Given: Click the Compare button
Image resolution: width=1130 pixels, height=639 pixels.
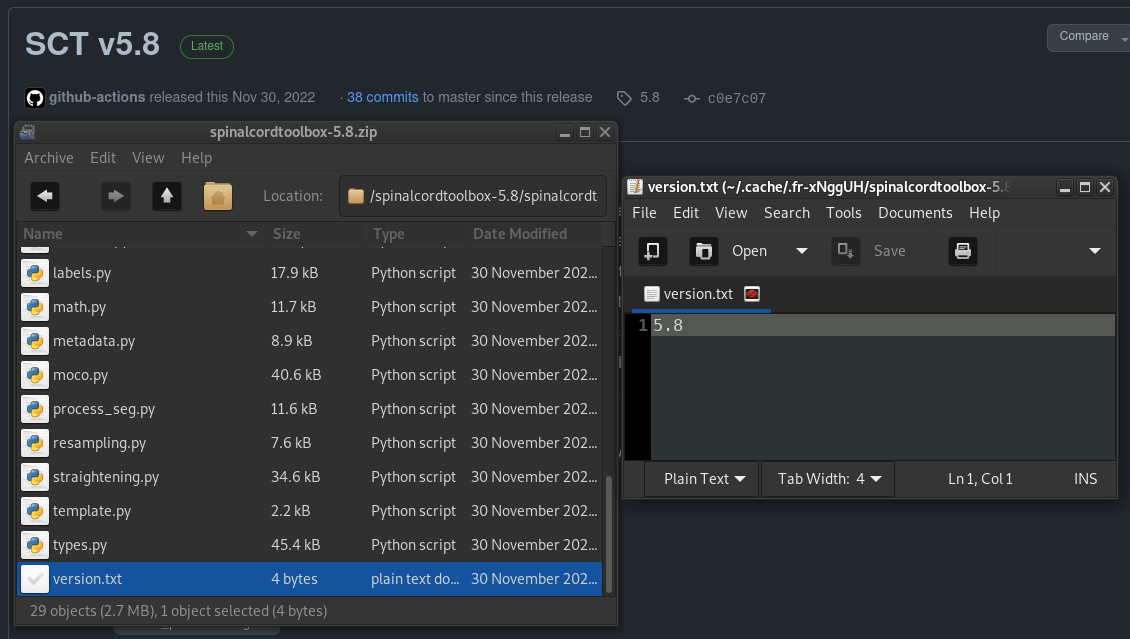Looking at the screenshot, I should [1084, 37].
